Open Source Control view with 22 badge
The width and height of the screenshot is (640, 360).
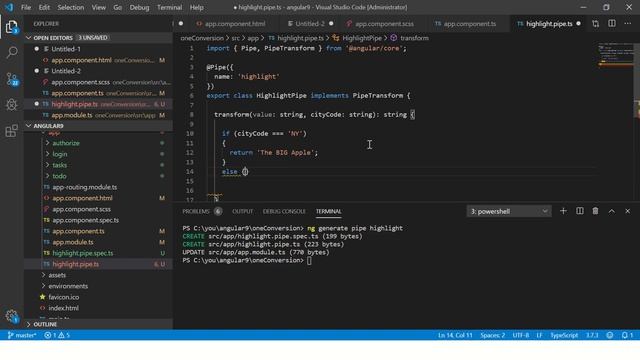[x=11, y=79]
